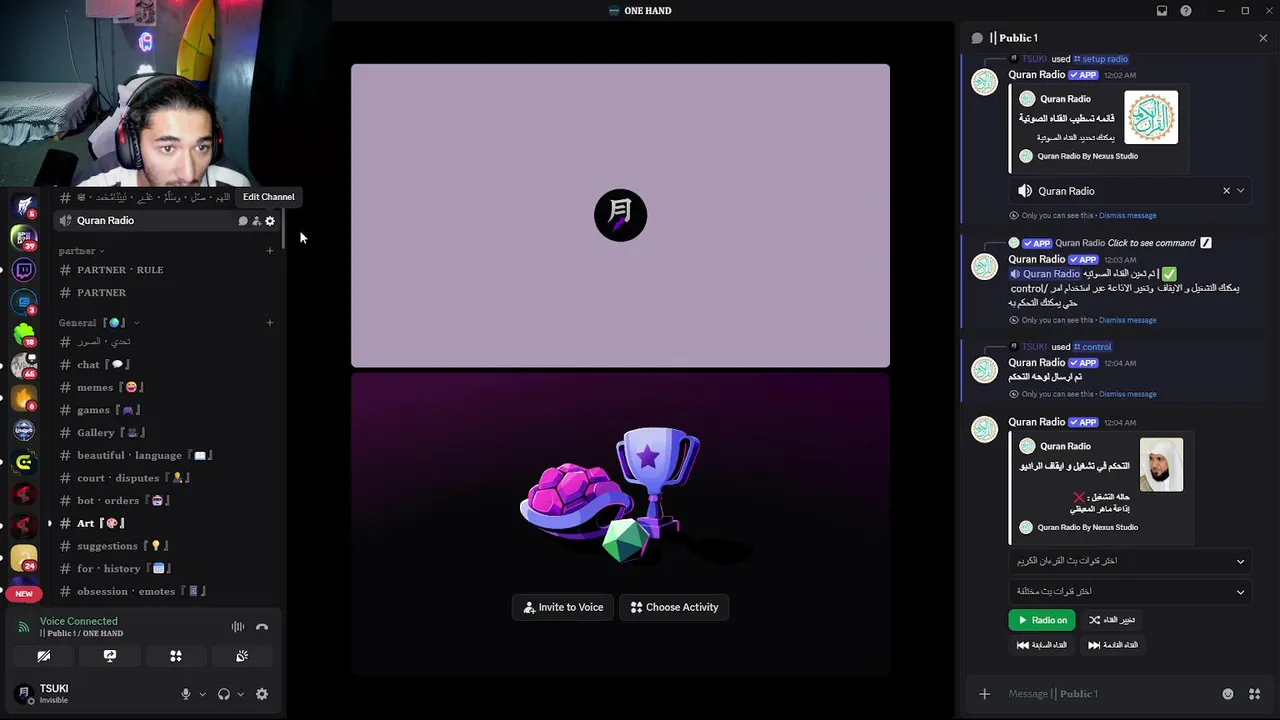The height and width of the screenshot is (720, 1280).
Task: Expand headphone output options arrow
Action: 240,694
